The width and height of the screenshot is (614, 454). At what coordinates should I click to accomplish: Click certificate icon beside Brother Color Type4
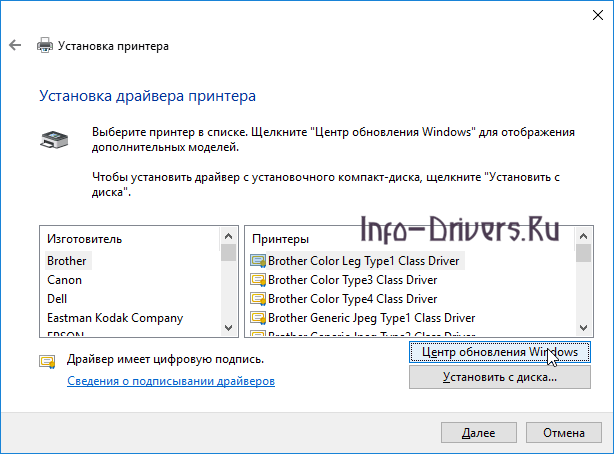[x=258, y=299]
